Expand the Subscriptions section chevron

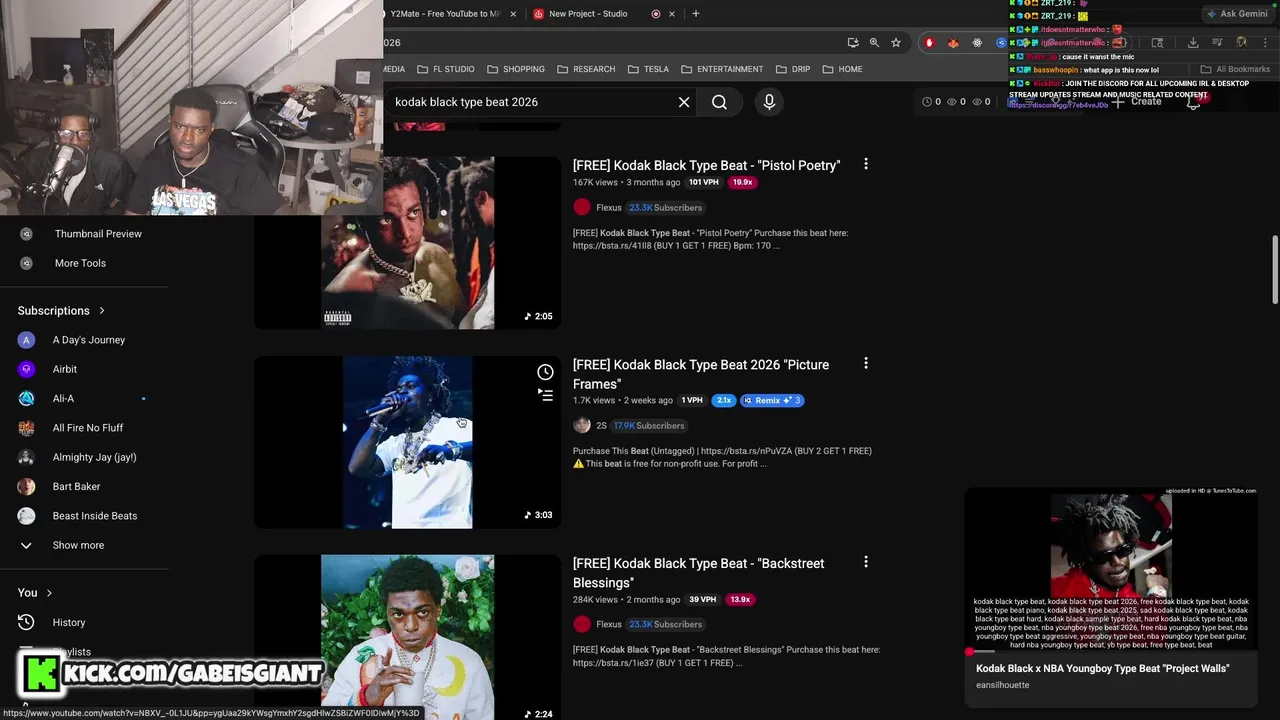tap(102, 311)
